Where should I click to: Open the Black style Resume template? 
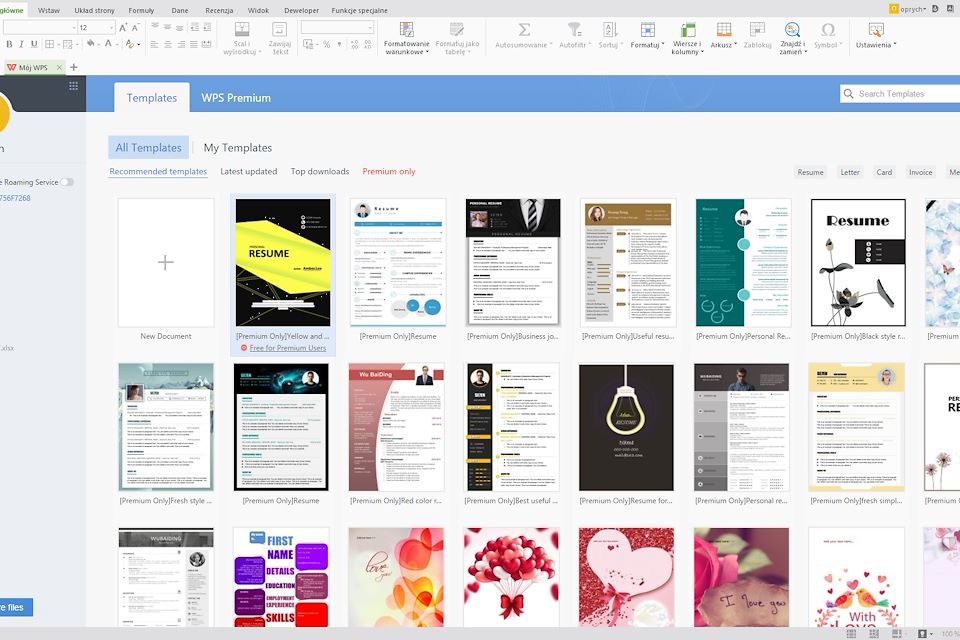[x=858, y=262]
